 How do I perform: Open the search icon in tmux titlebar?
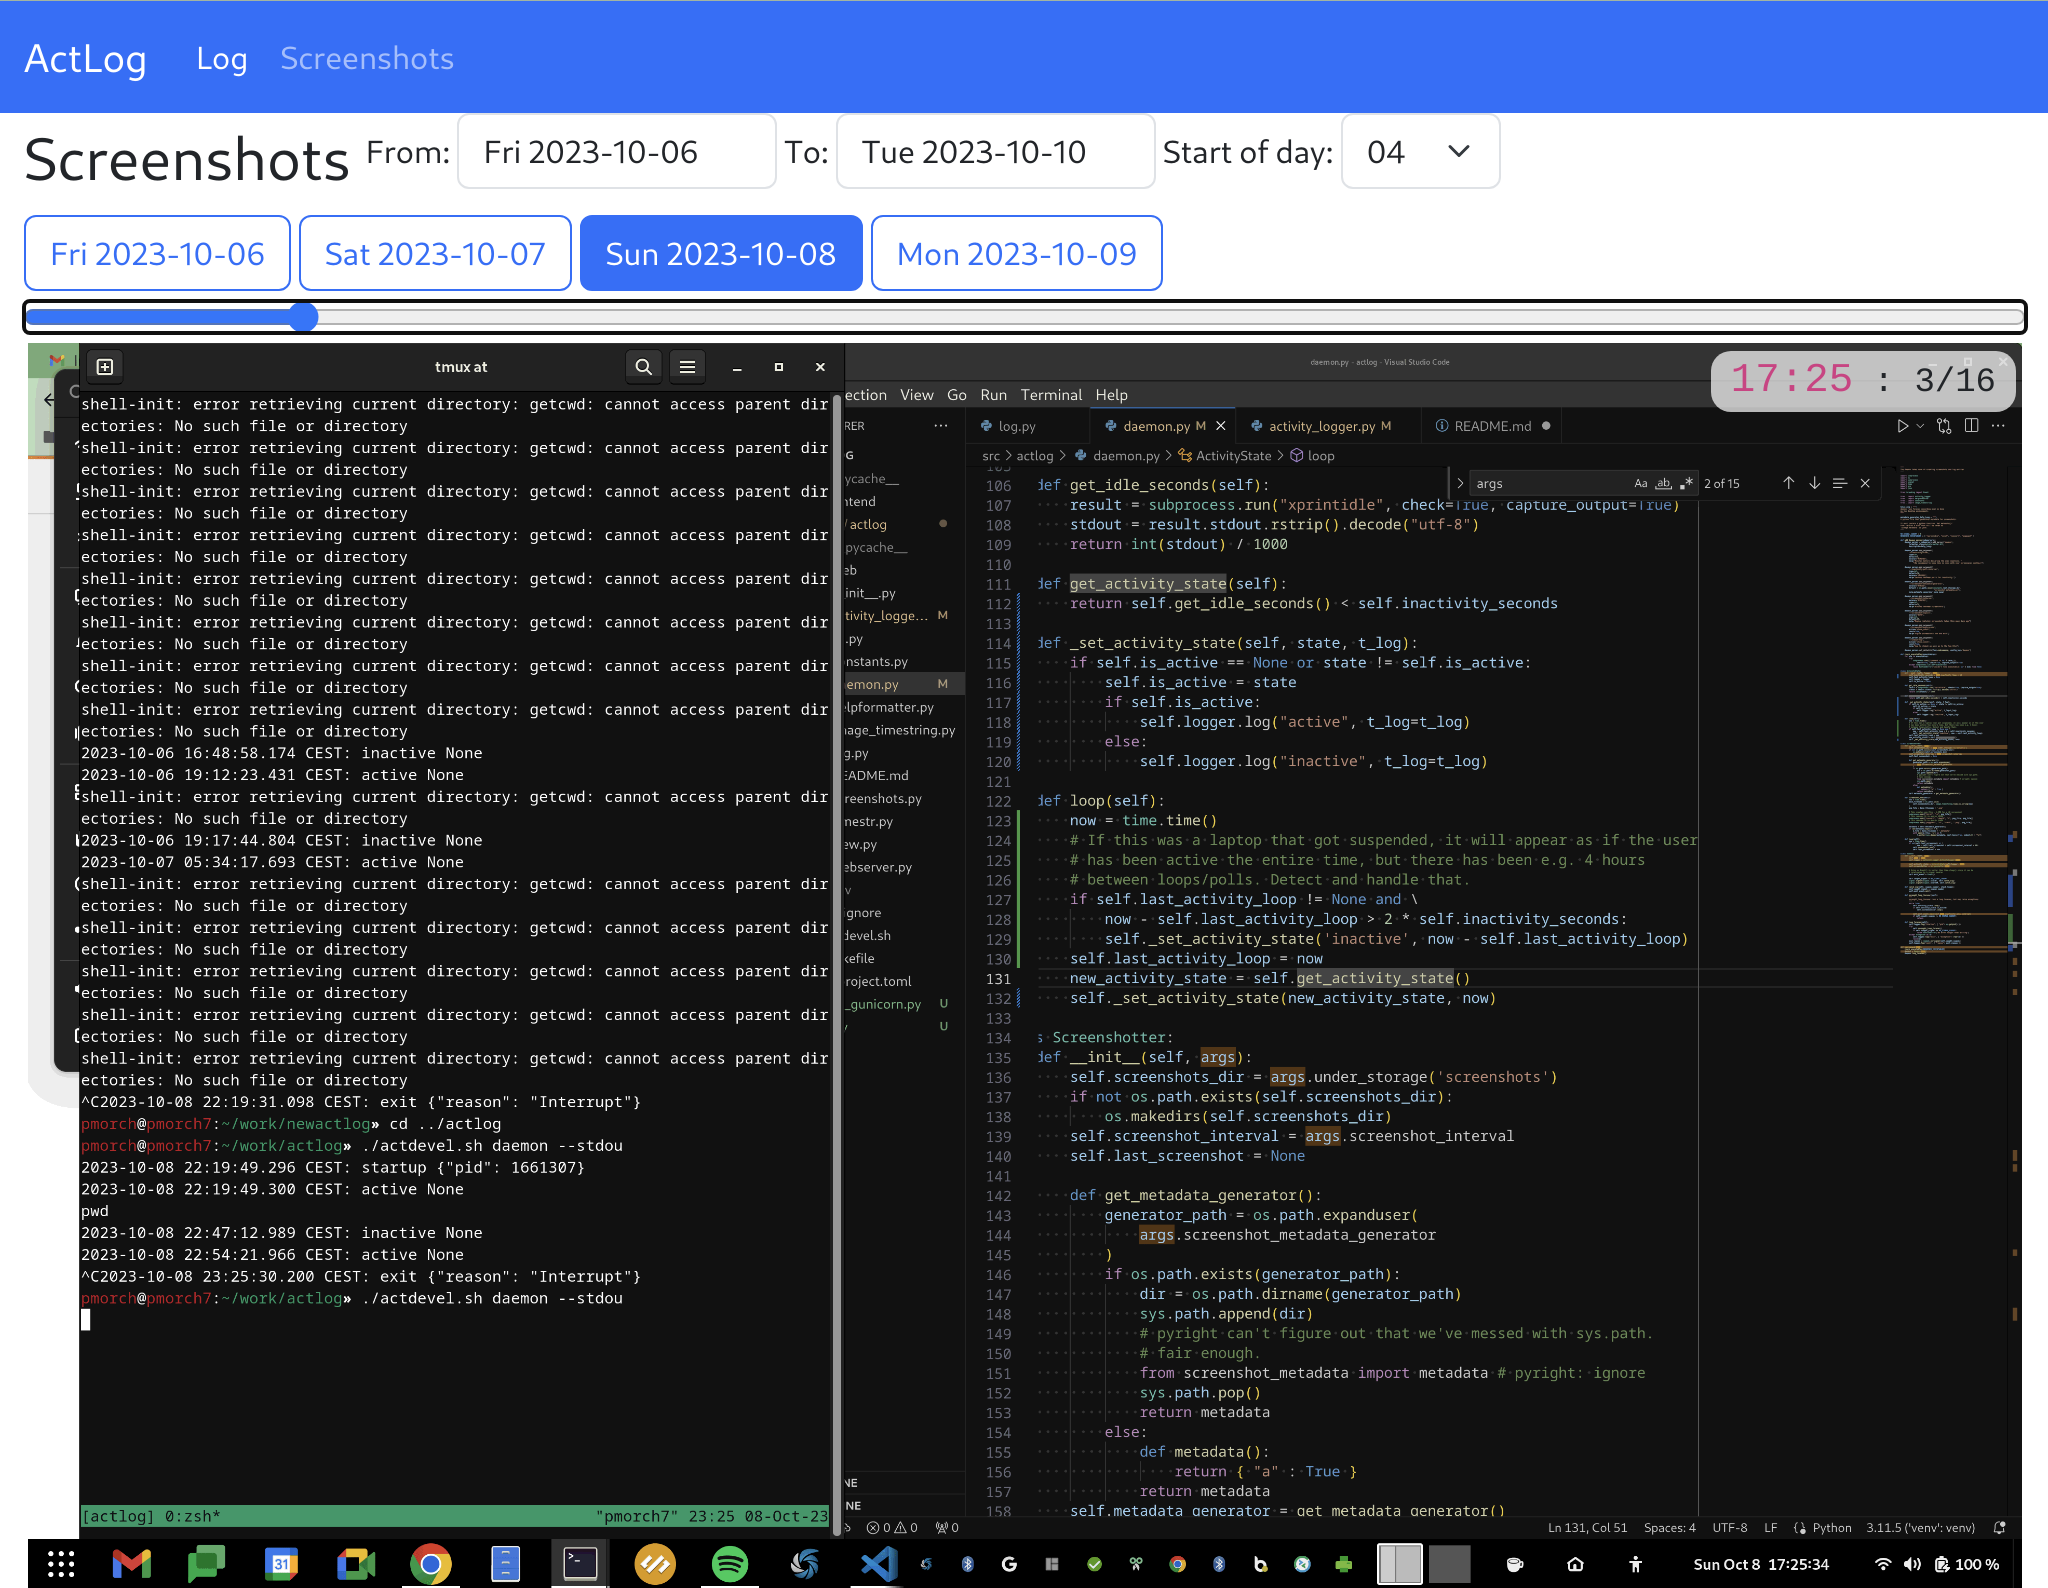643,366
